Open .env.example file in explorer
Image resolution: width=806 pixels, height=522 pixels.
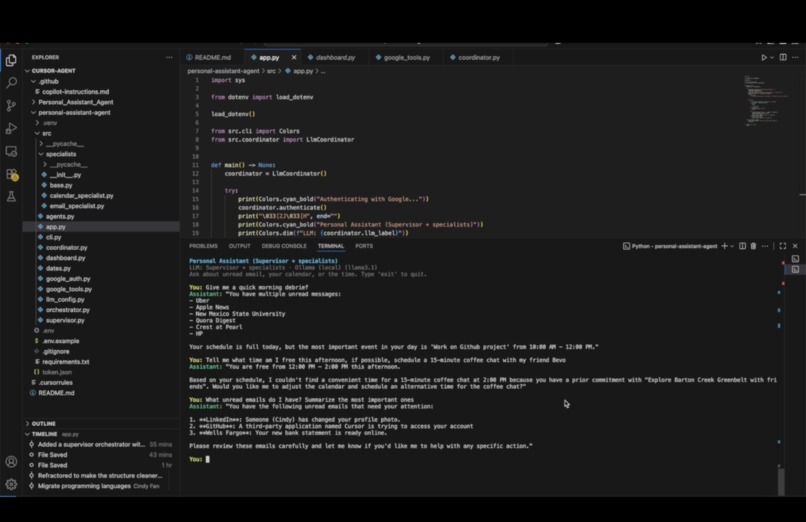click(61, 341)
